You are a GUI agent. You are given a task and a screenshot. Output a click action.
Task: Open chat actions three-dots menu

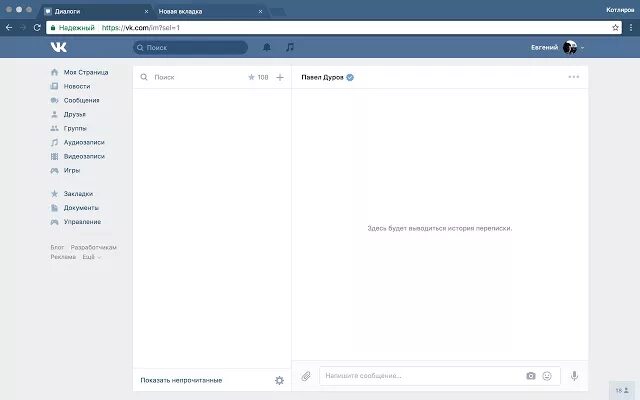click(573, 77)
